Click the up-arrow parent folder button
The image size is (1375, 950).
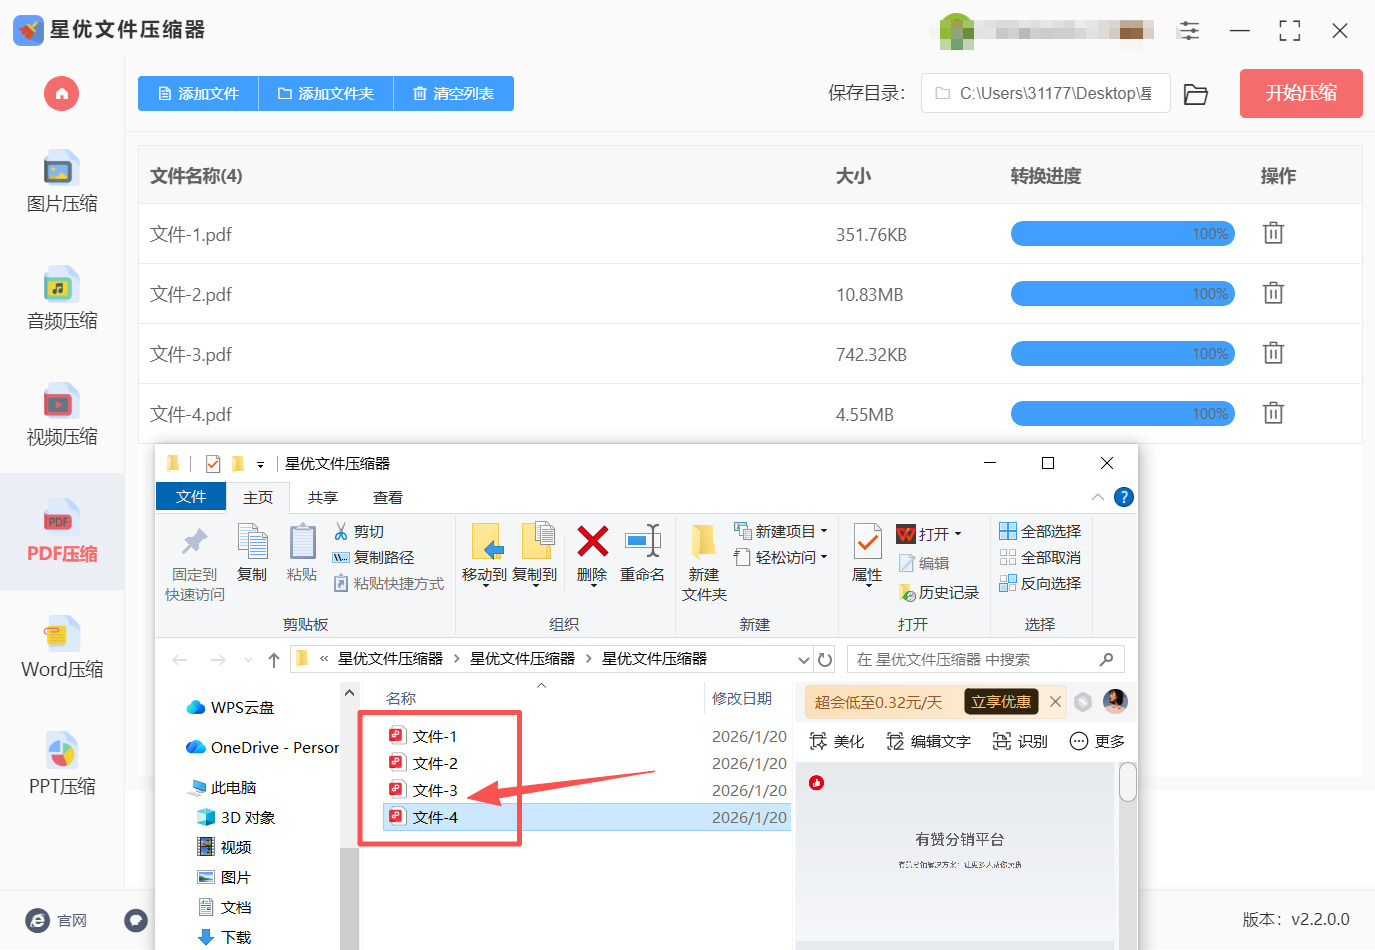click(274, 660)
